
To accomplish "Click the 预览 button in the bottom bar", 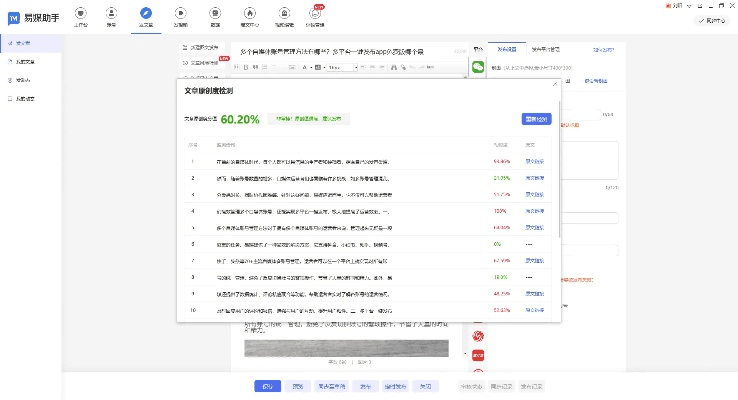I will (x=297, y=386).
